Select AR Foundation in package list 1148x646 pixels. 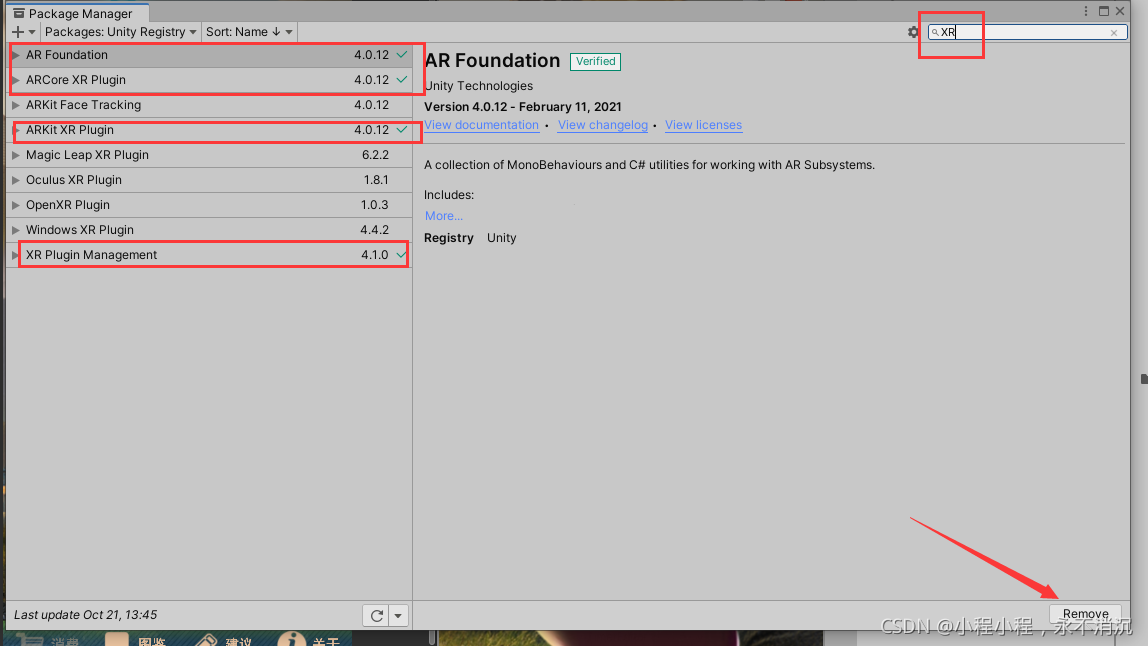[209, 55]
